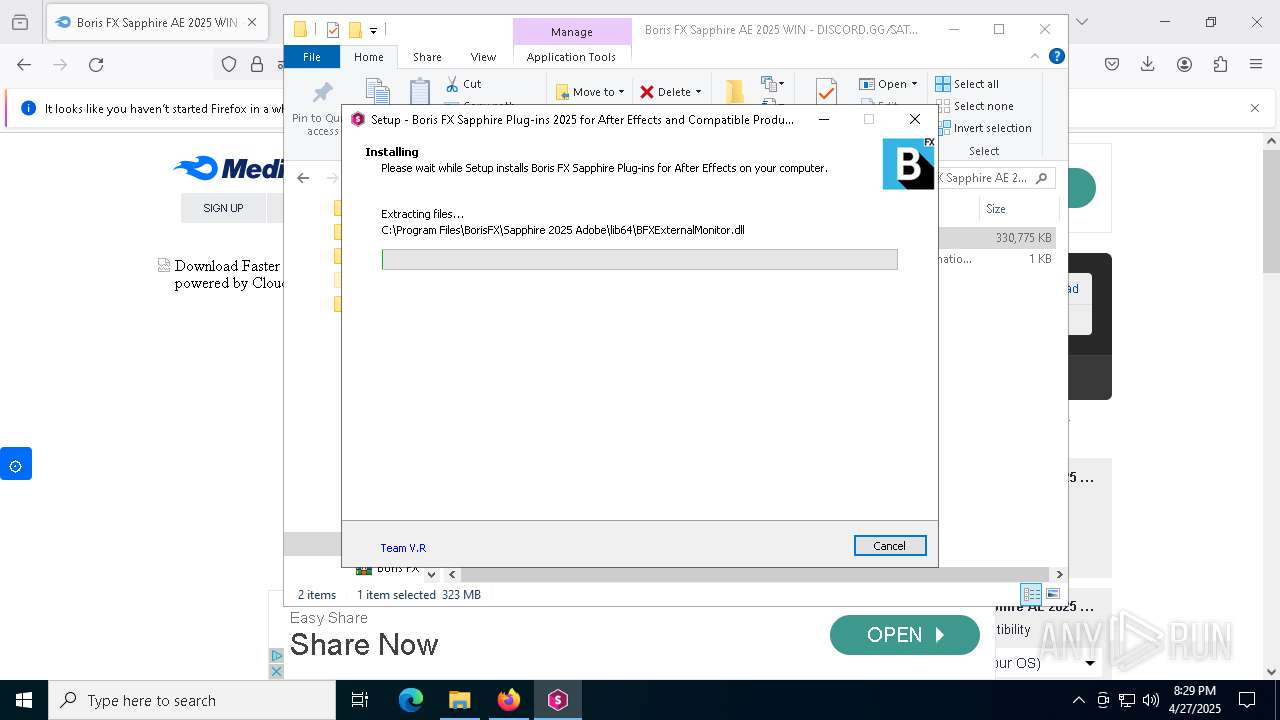Image resolution: width=1280 pixels, height=720 pixels.
Task: Click Invert selection in Explorer ribbon
Action: 984,128
